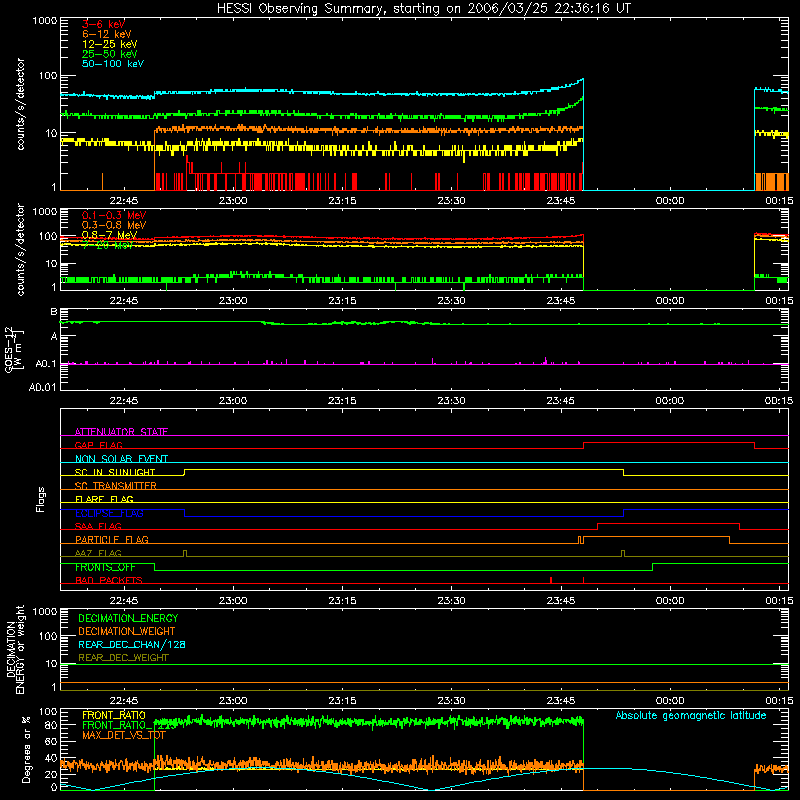Click the FLARE_FLAG label
This screenshot has height=800, width=800.
(x=104, y=499)
